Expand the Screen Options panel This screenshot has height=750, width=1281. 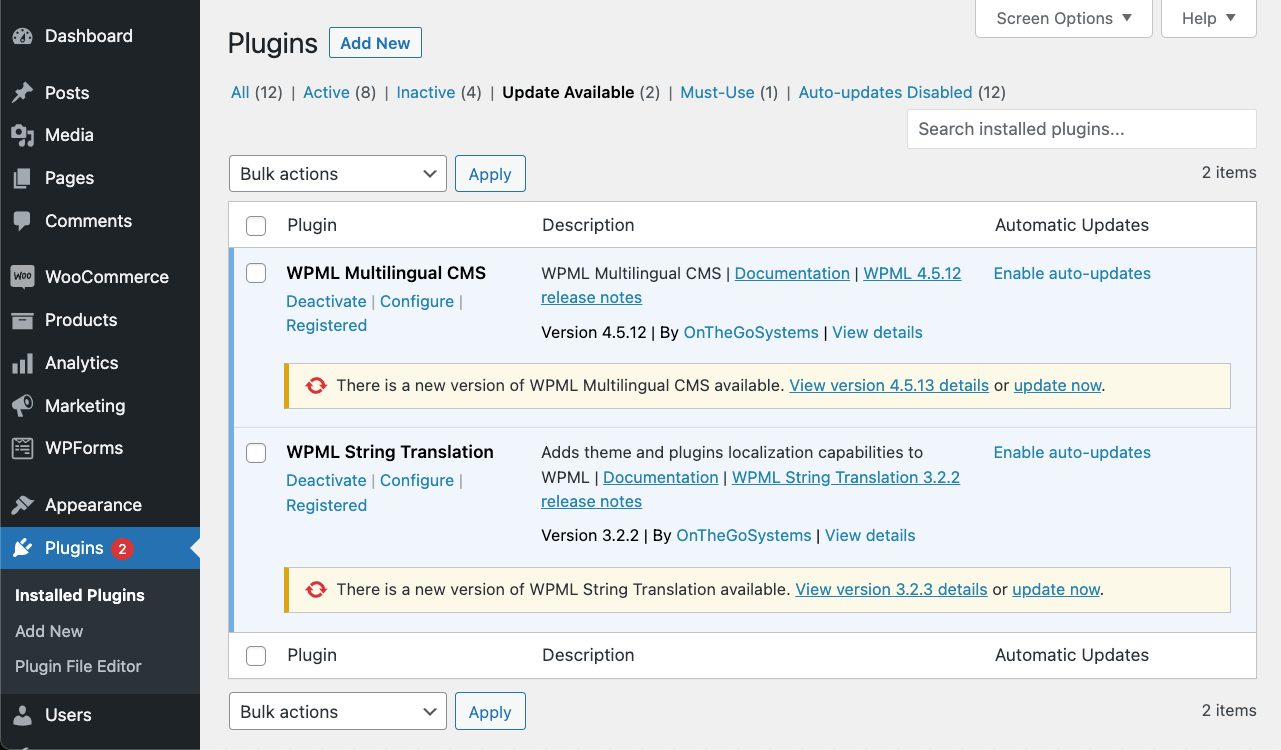(x=1064, y=18)
